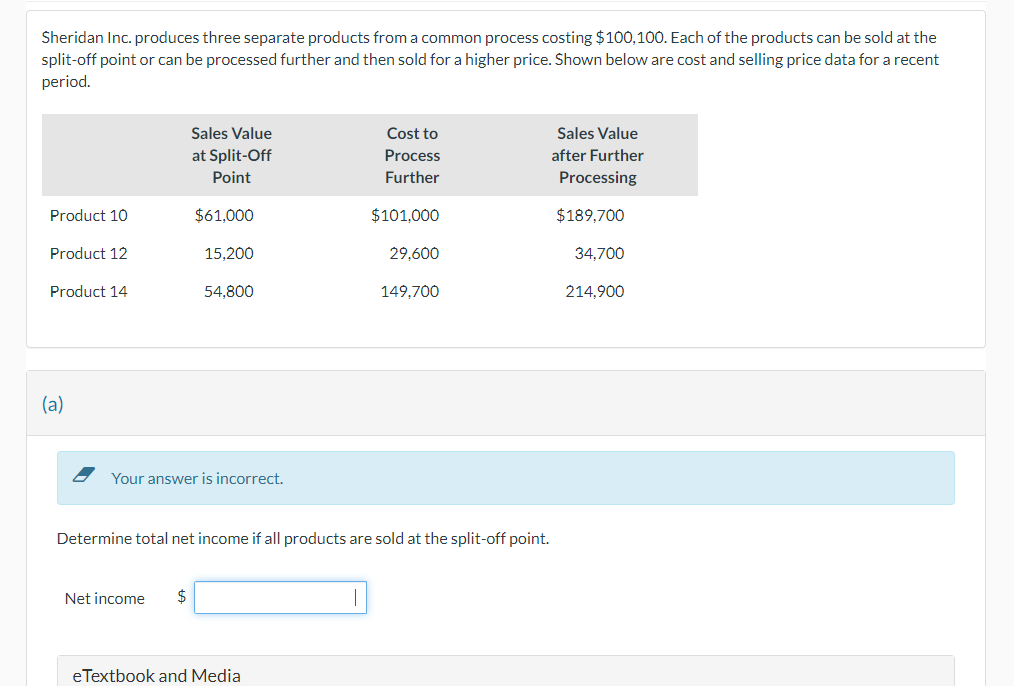This screenshot has width=1014, height=686.
Task: Click the Your answer is incorrect message
Action: 196,478
